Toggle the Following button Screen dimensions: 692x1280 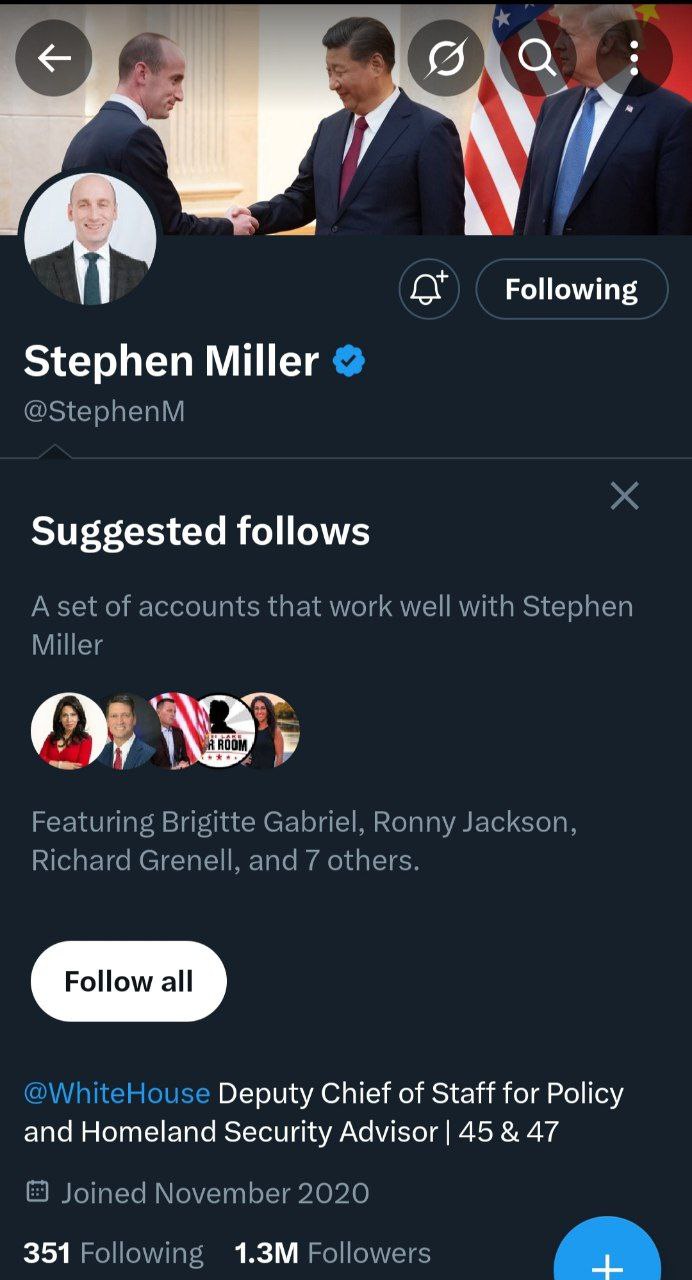571,290
